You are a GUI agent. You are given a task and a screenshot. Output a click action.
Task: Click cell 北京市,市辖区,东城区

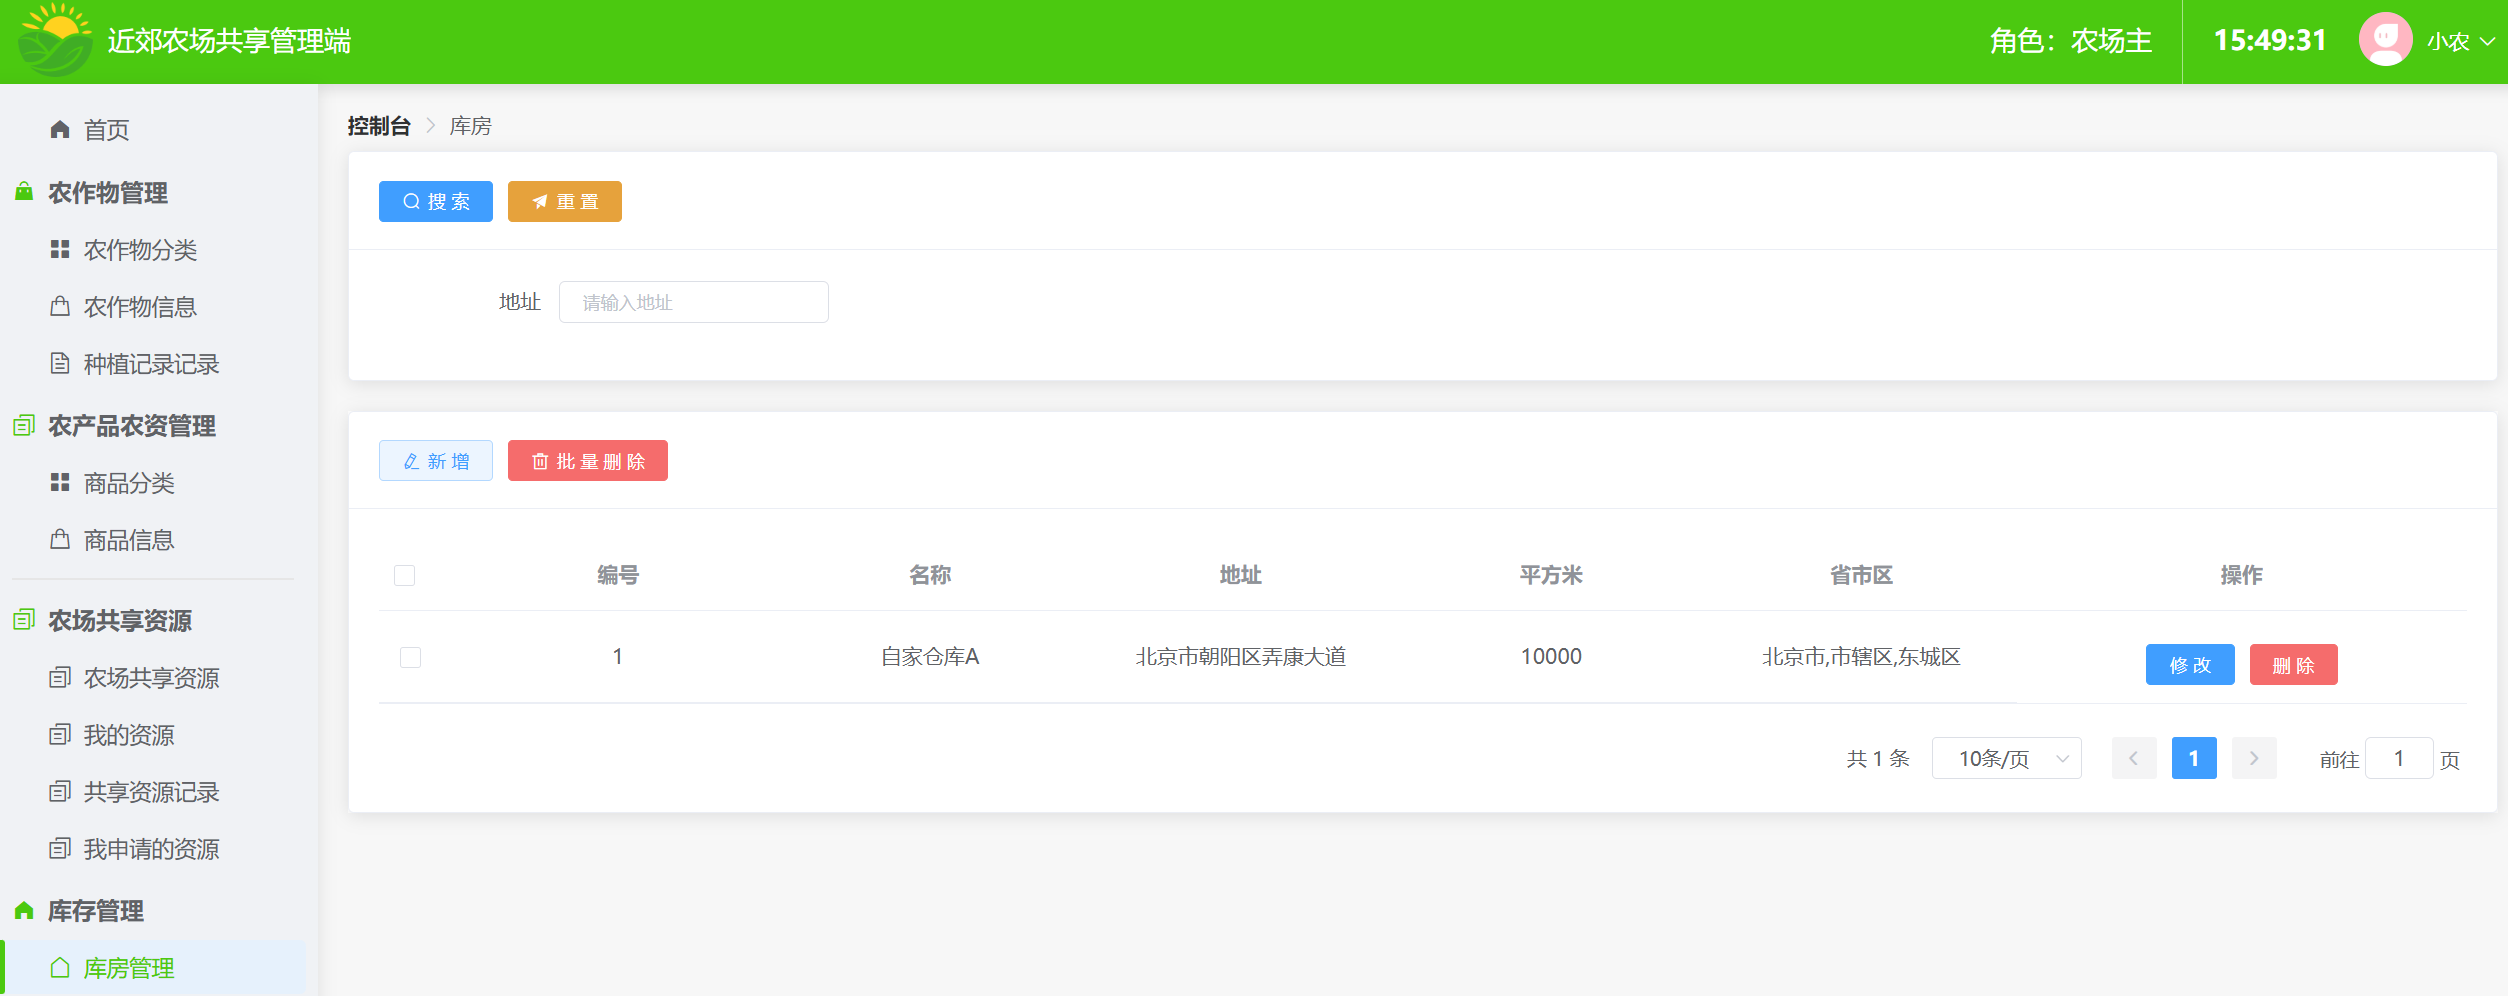[x=1861, y=657]
